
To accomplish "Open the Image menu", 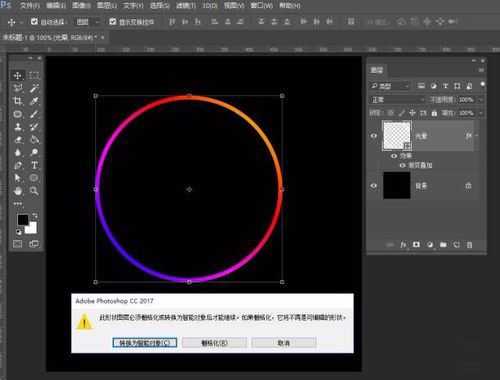I will click(81, 5).
